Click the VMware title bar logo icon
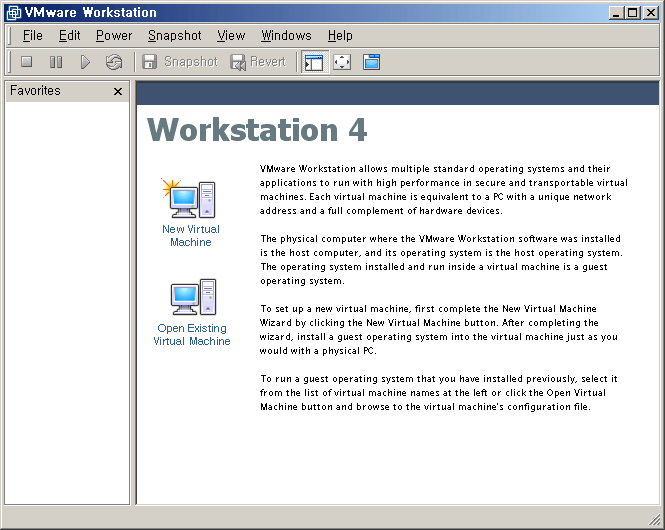 pos(13,13)
